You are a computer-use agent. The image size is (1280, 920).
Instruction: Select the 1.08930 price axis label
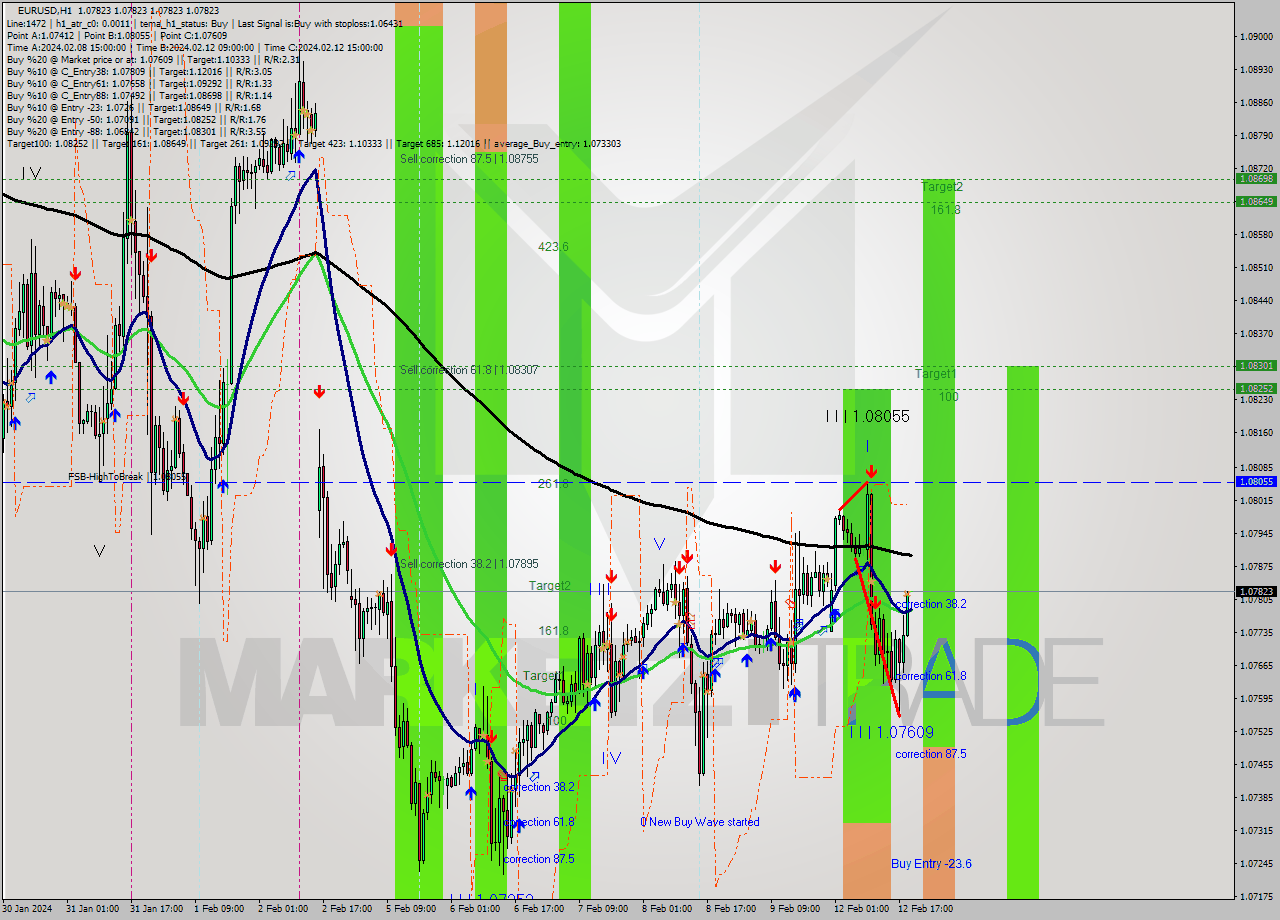pos(1256,69)
